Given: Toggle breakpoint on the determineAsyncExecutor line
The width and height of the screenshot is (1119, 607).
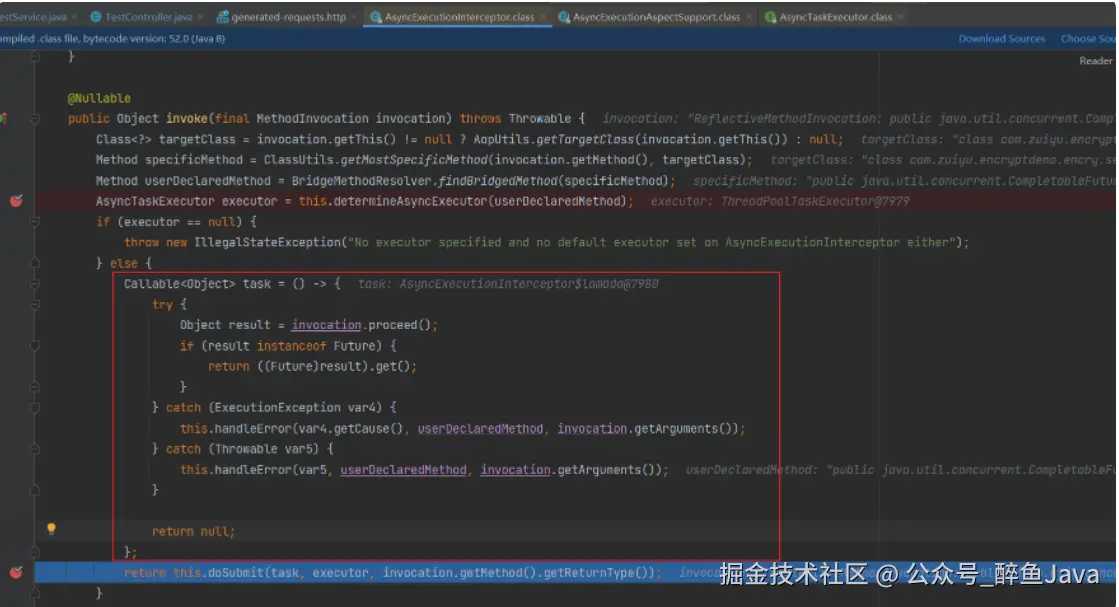Looking at the screenshot, I should coord(16,201).
